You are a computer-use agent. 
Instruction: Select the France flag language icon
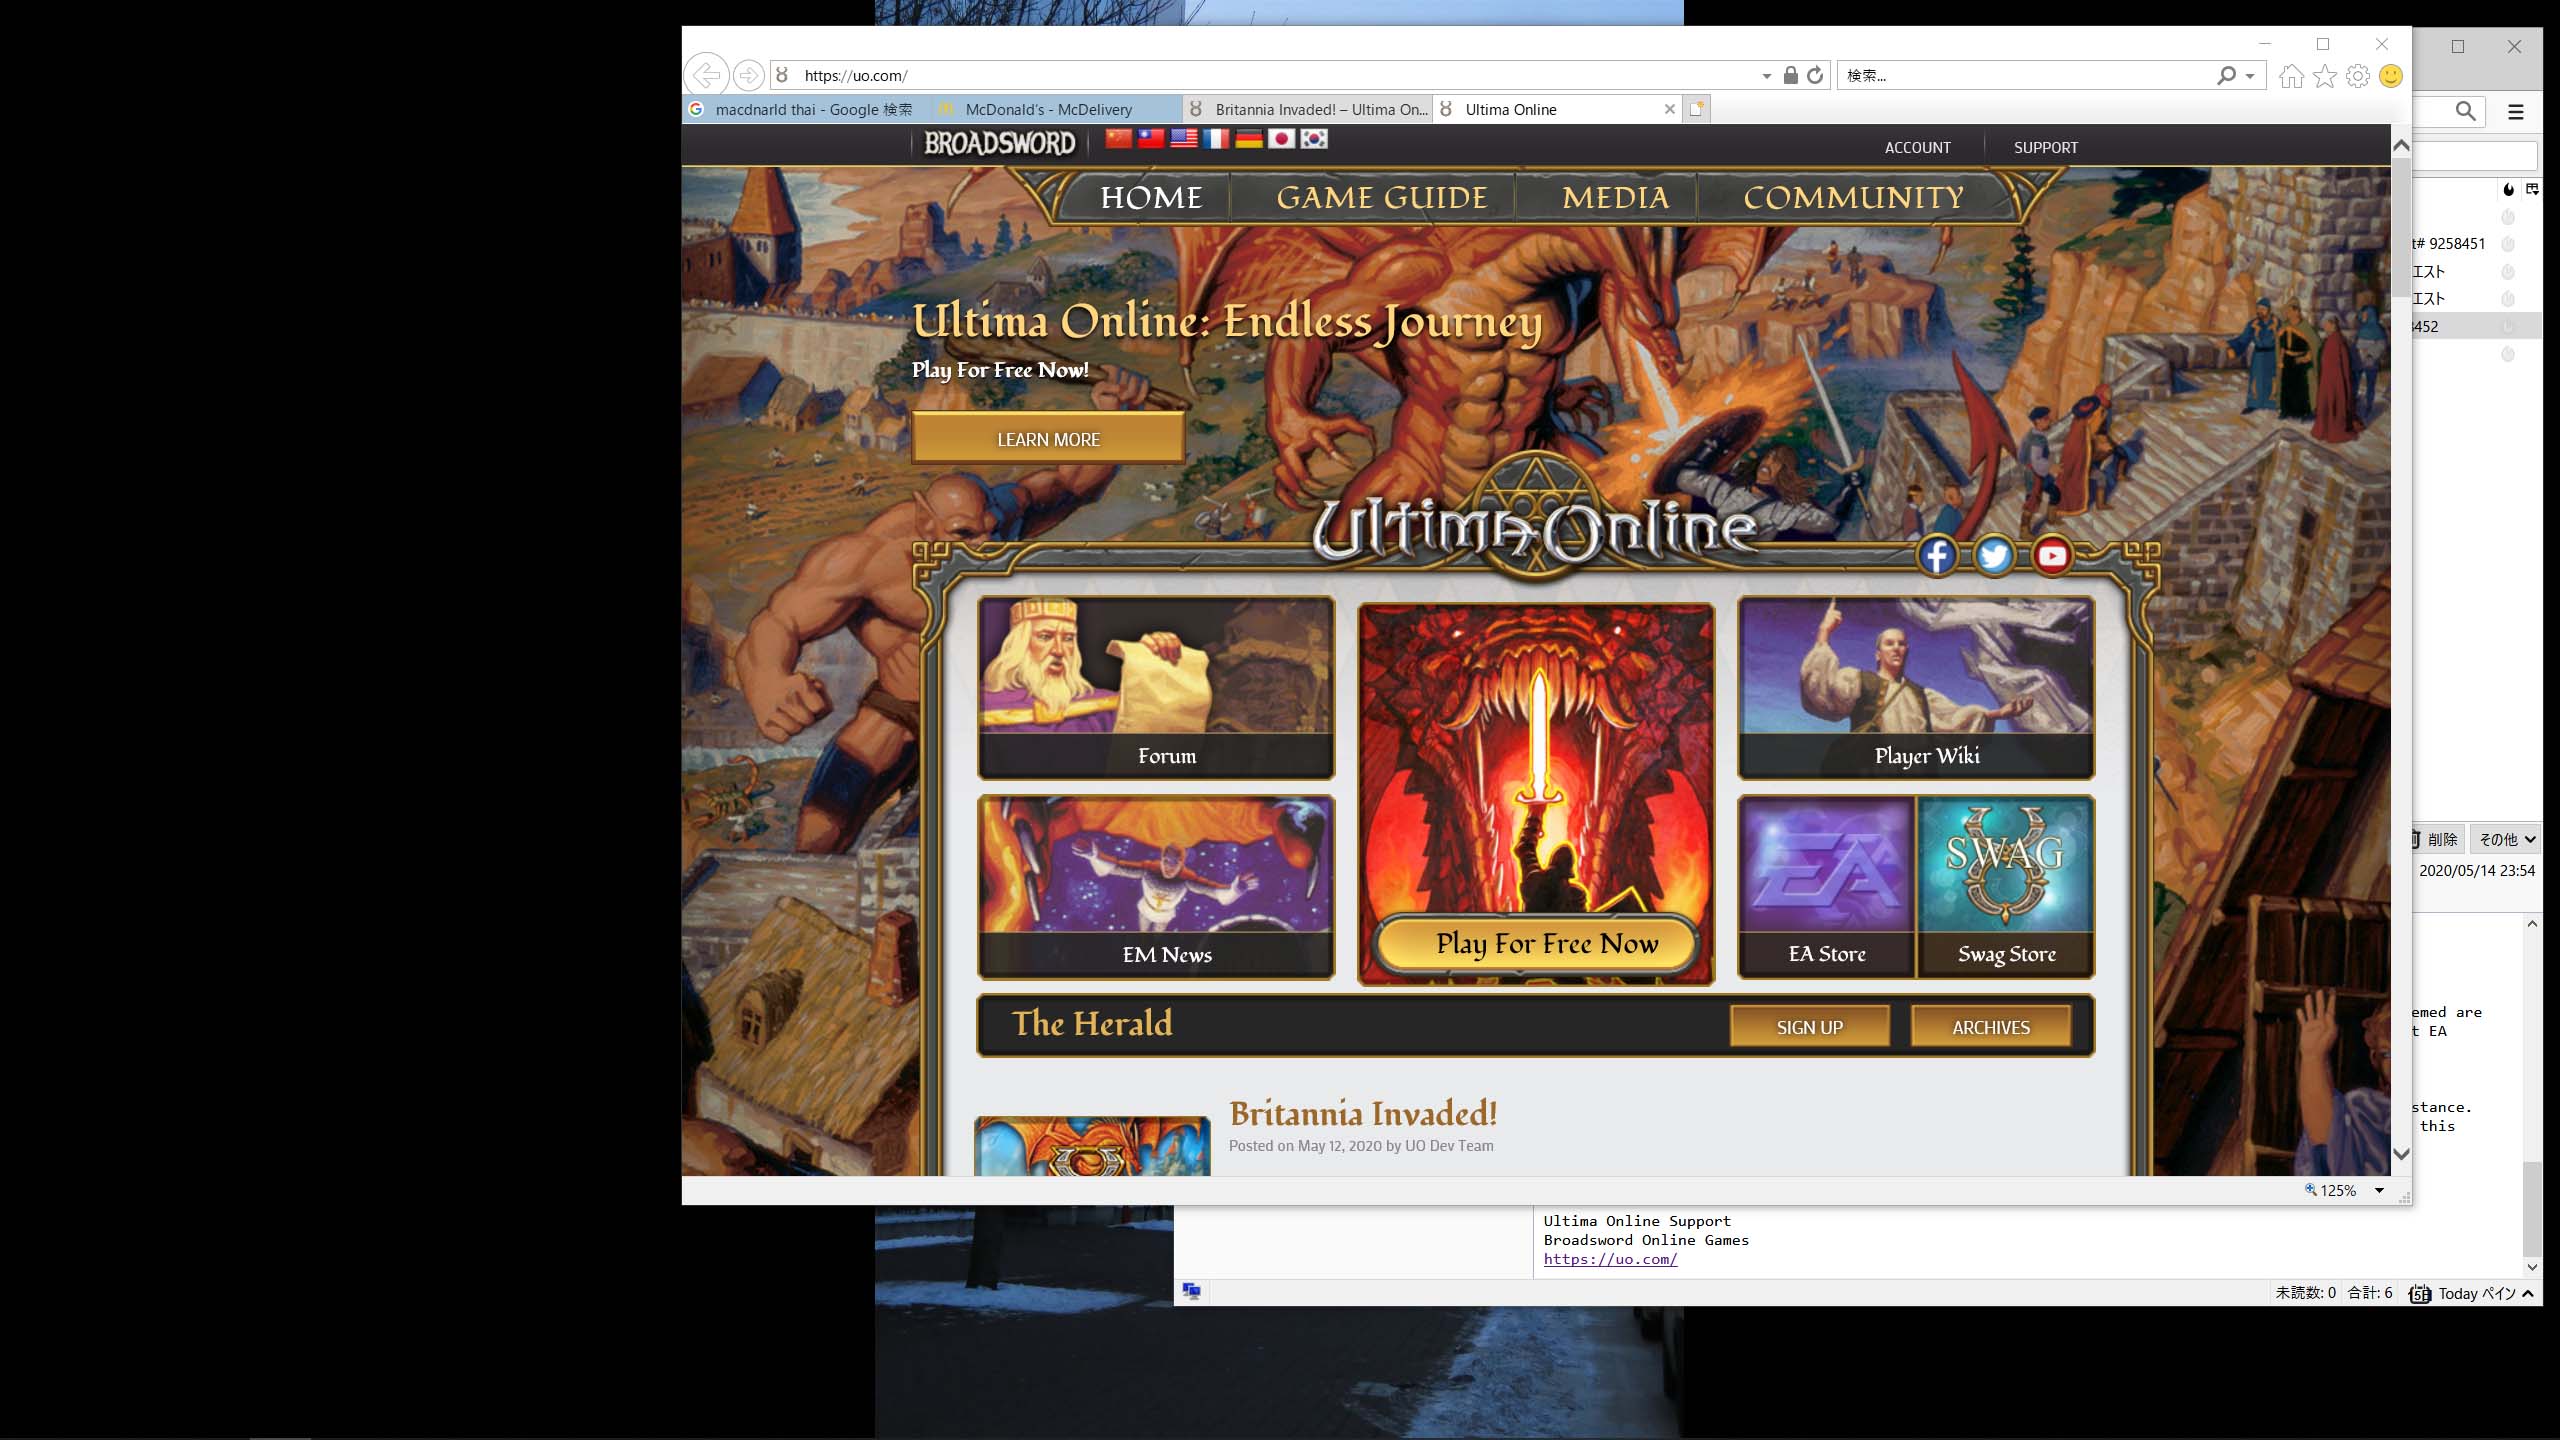[x=1216, y=138]
